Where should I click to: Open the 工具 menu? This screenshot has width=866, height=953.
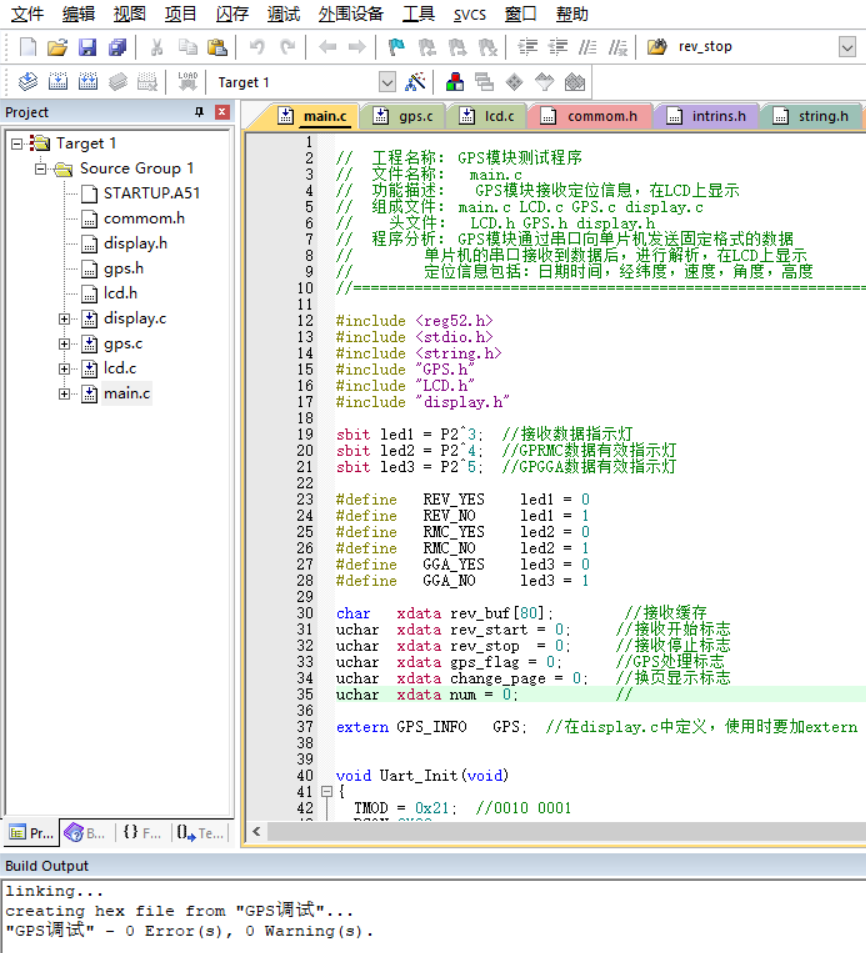[x=418, y=13]
